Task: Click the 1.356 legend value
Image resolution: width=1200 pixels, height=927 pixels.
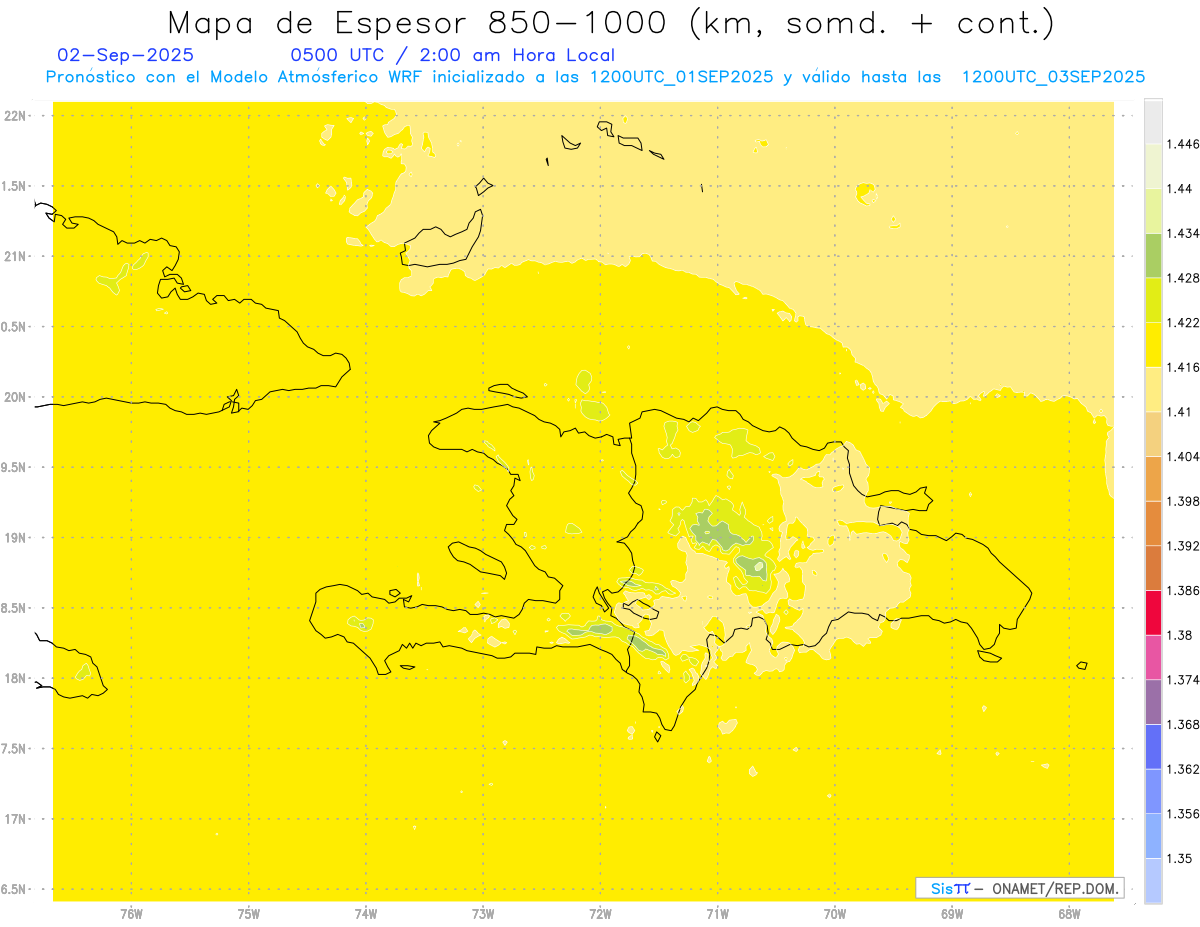Action: coord(1183,813)
